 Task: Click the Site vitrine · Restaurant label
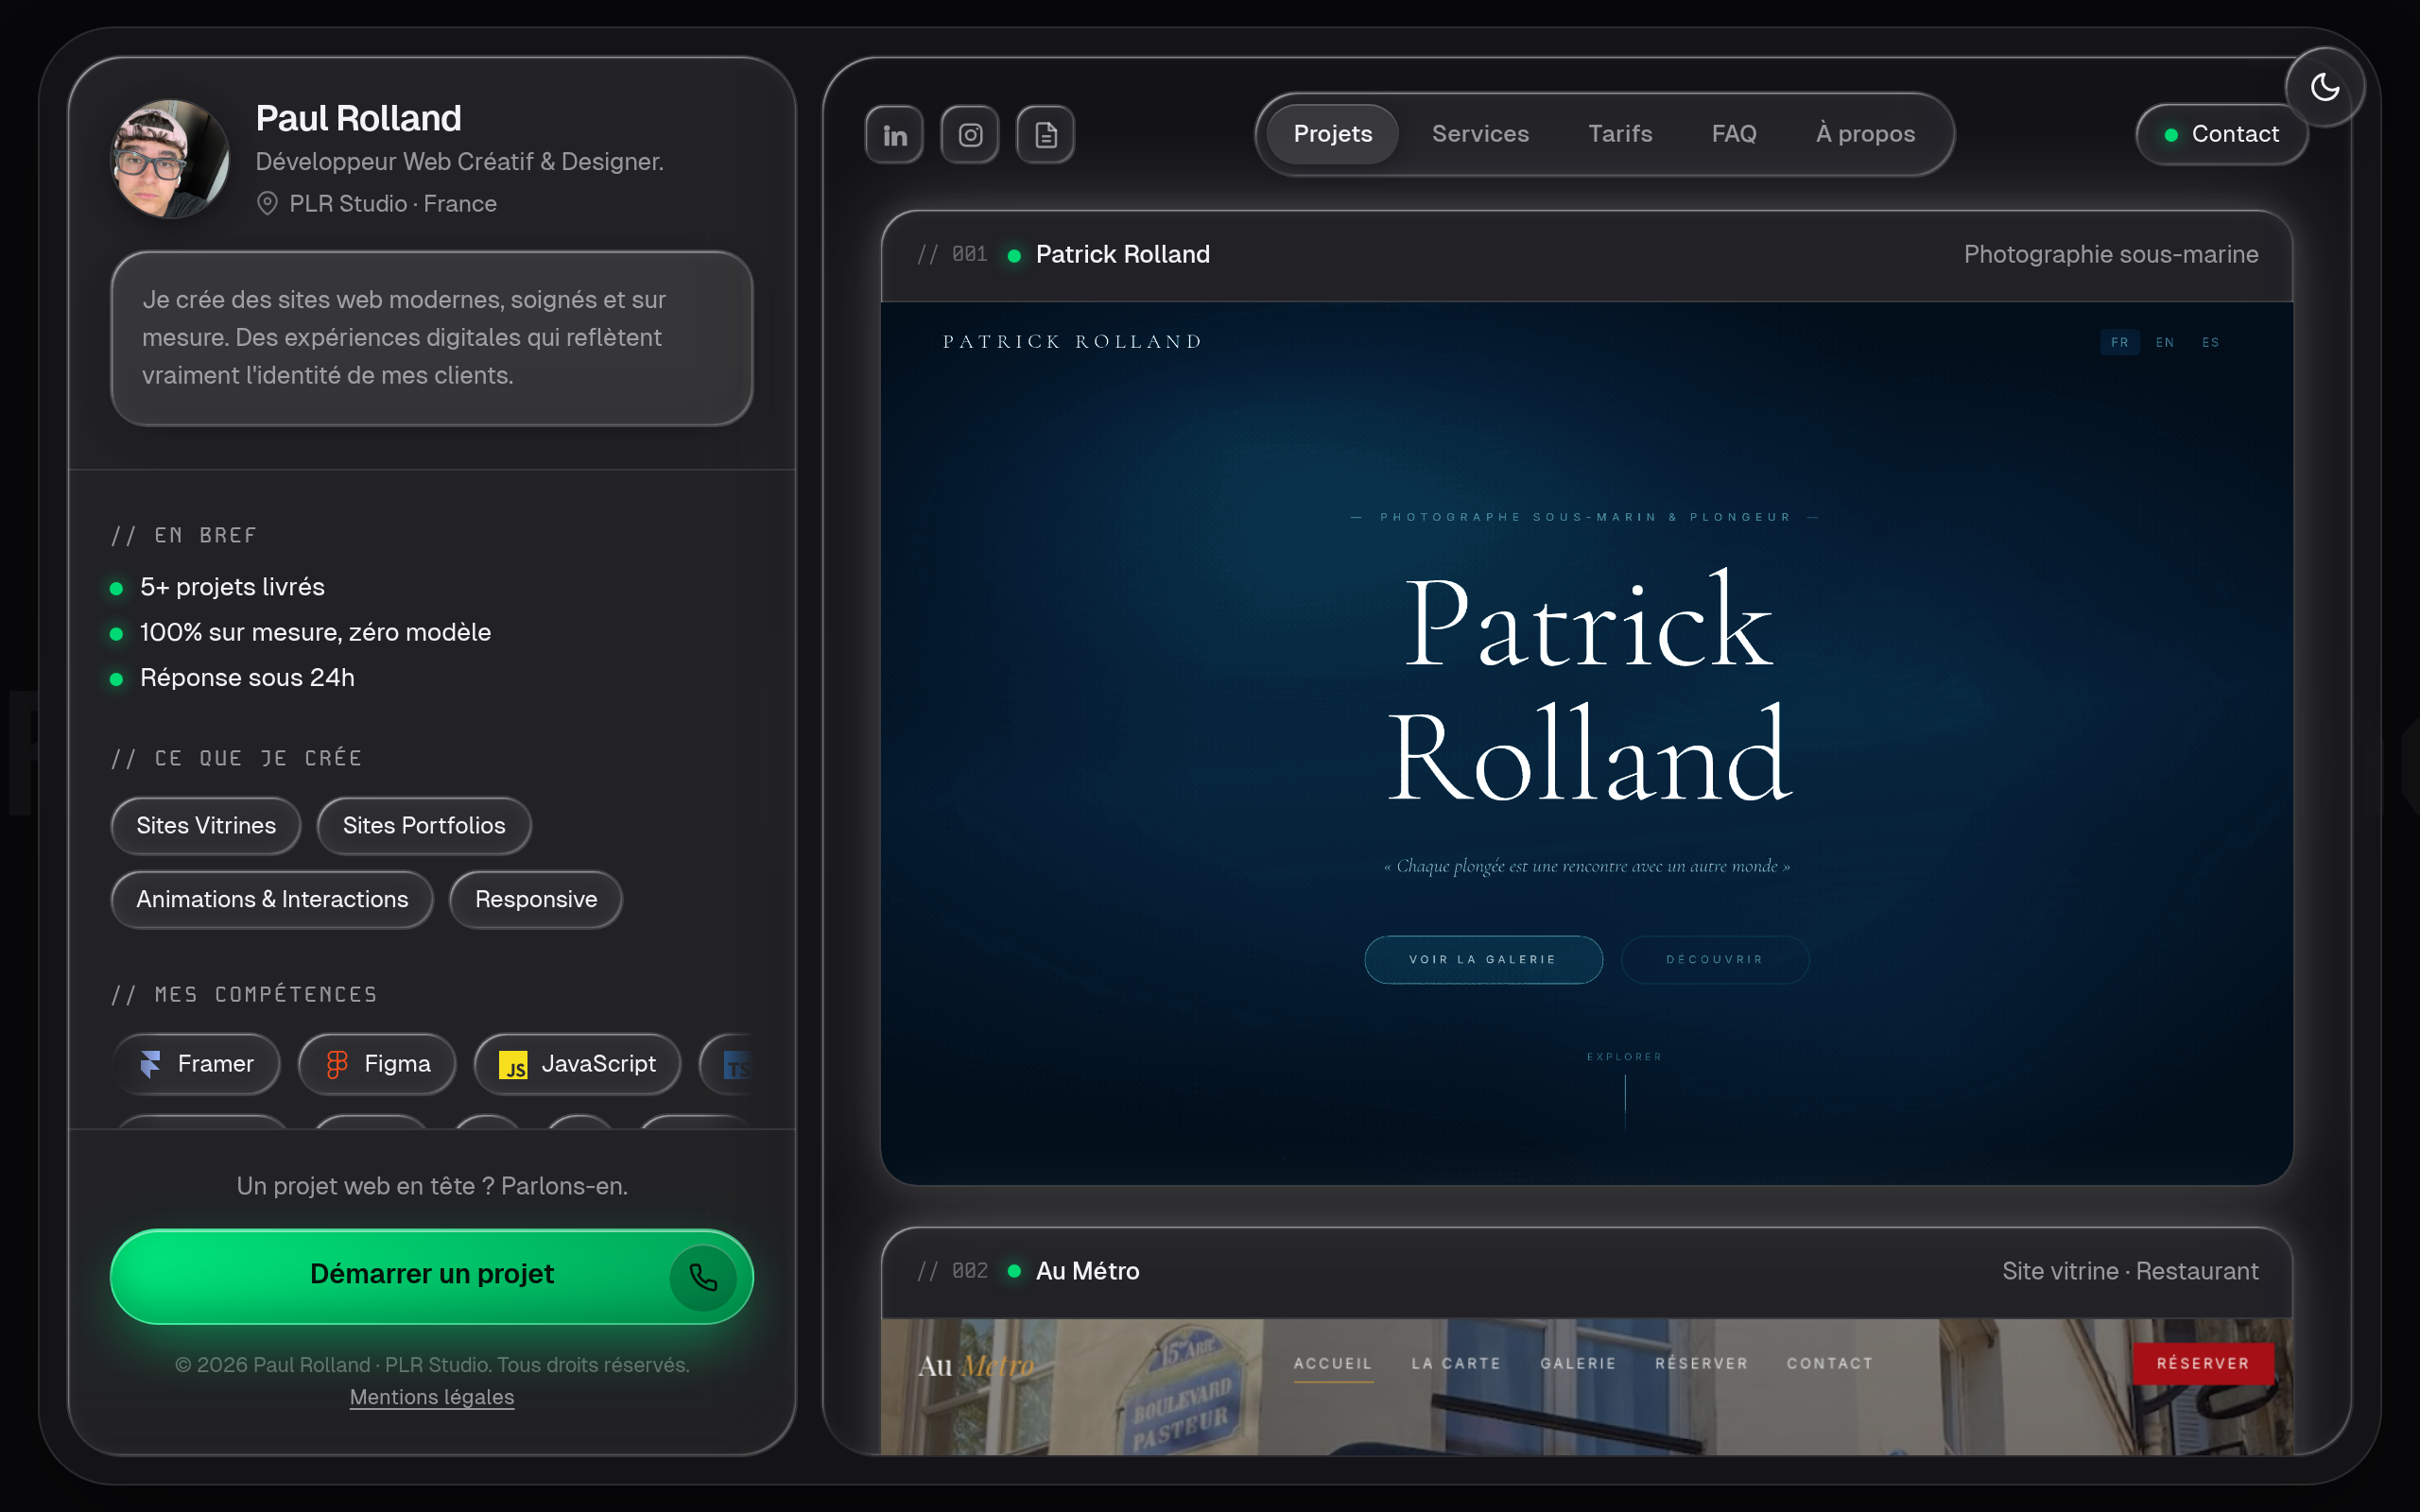click(x=2130, y=1271)
